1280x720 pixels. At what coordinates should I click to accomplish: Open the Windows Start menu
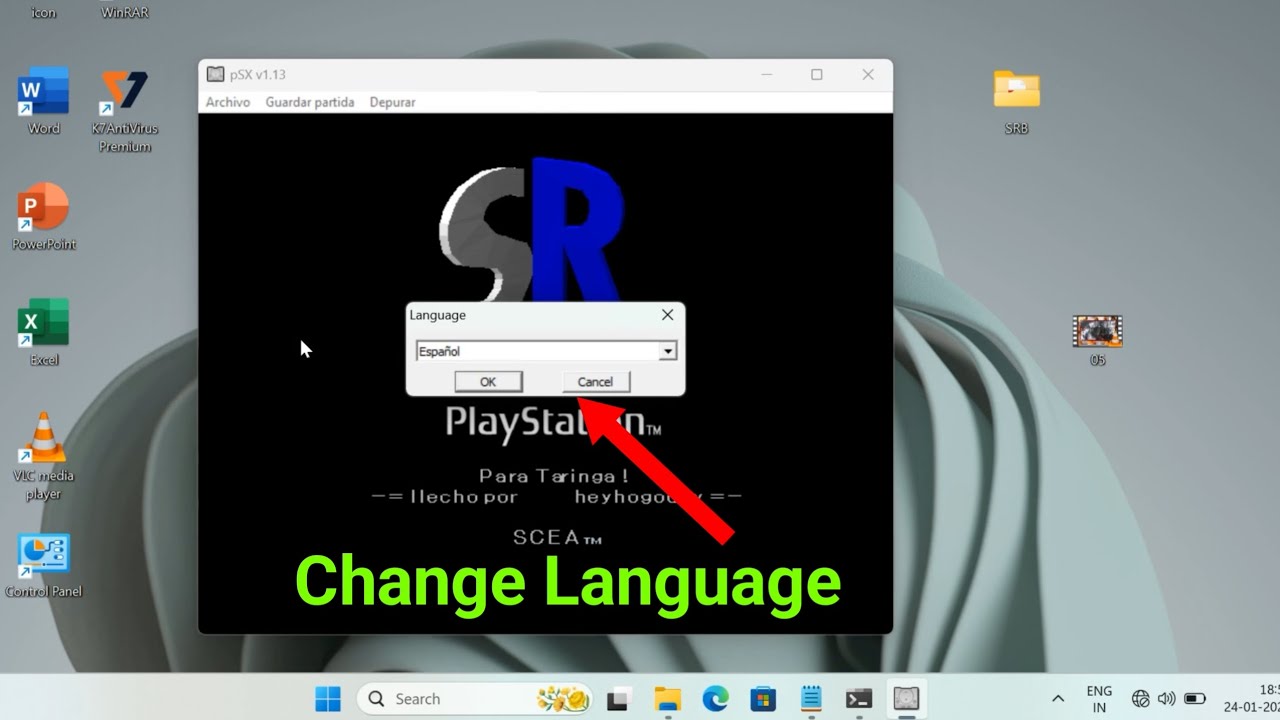(327, 698)
